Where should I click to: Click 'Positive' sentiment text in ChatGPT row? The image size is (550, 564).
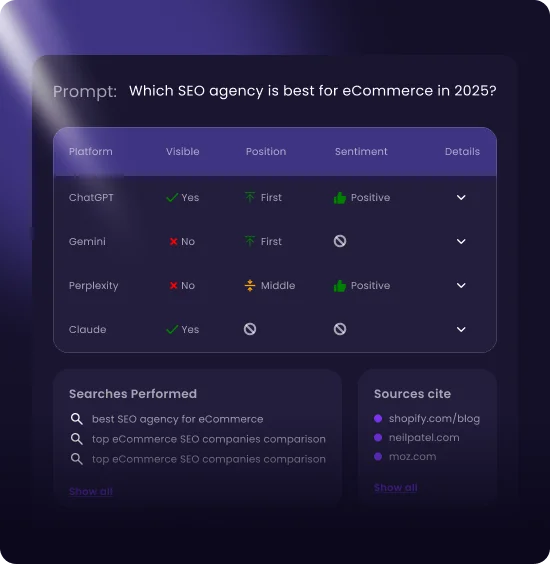[371, 197]
